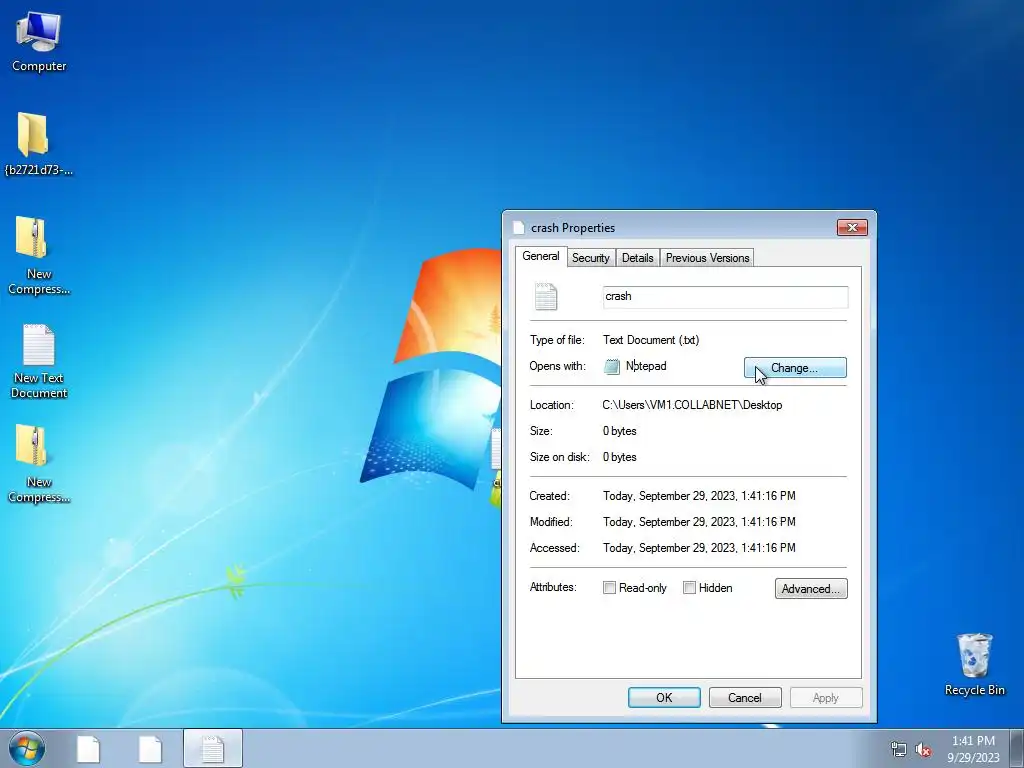Click the Created date value text
Viewport: 1024px width, 768px height.
pos(699,496)
